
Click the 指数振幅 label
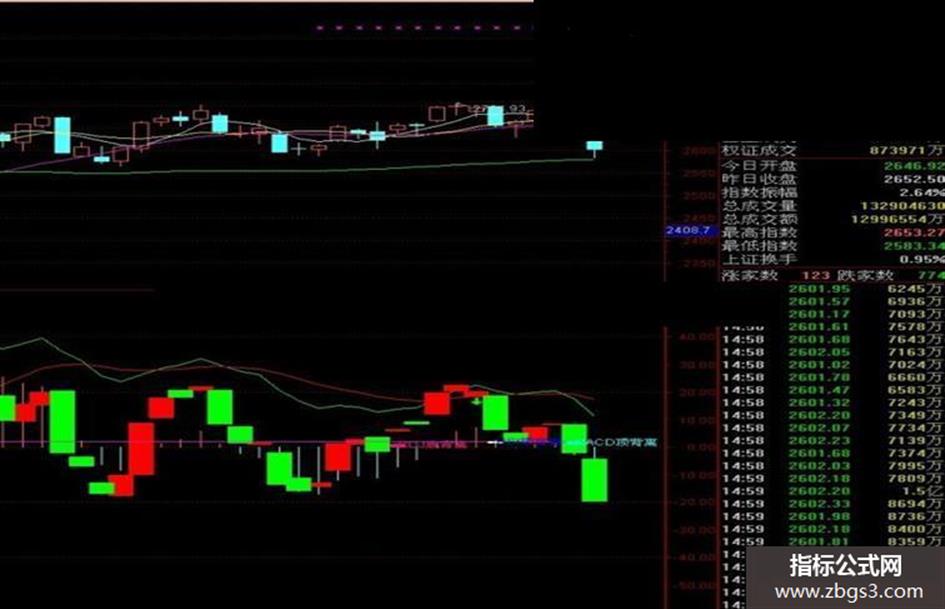(x=759, y=192)
